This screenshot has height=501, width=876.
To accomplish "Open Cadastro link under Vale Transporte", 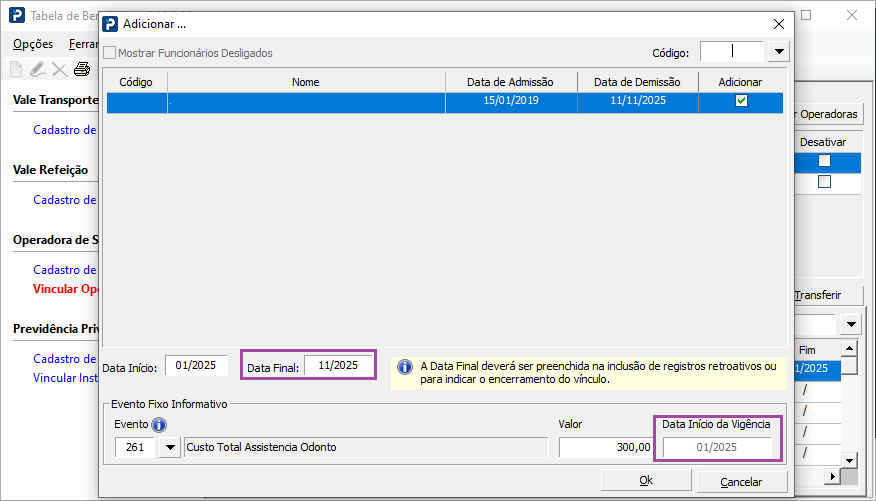I will [65, 130].
